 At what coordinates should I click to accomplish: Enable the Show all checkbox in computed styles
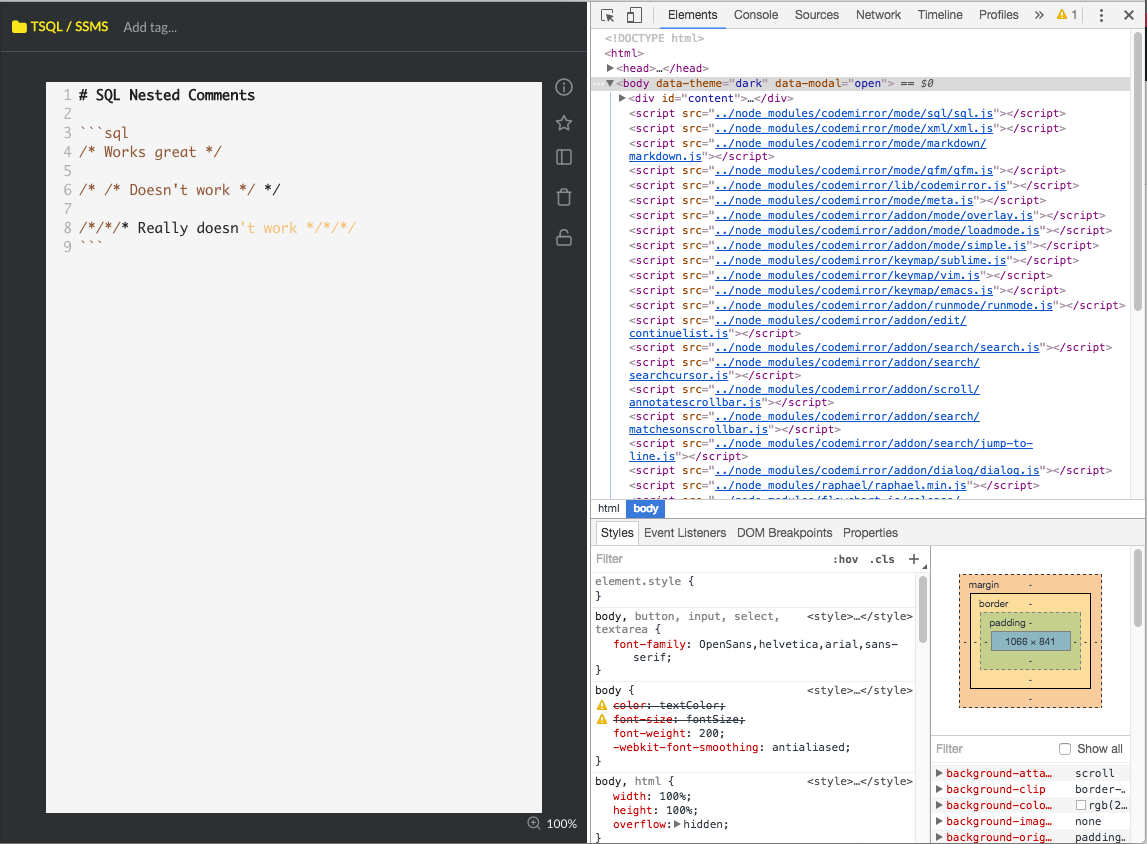click(1063, 748)
